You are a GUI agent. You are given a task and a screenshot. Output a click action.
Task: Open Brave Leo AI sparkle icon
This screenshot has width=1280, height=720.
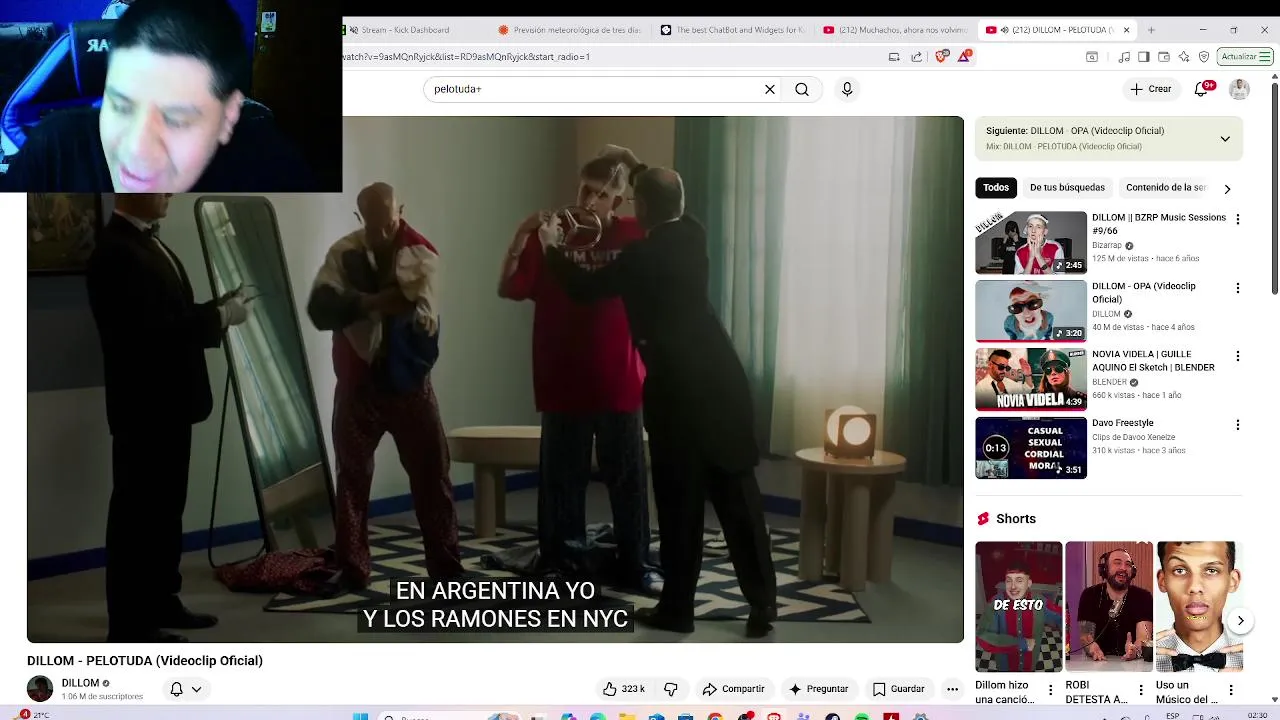coord(1184,57)
